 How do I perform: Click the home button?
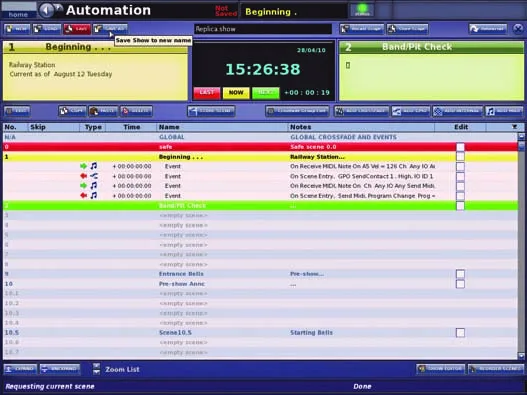coord(18,10)
